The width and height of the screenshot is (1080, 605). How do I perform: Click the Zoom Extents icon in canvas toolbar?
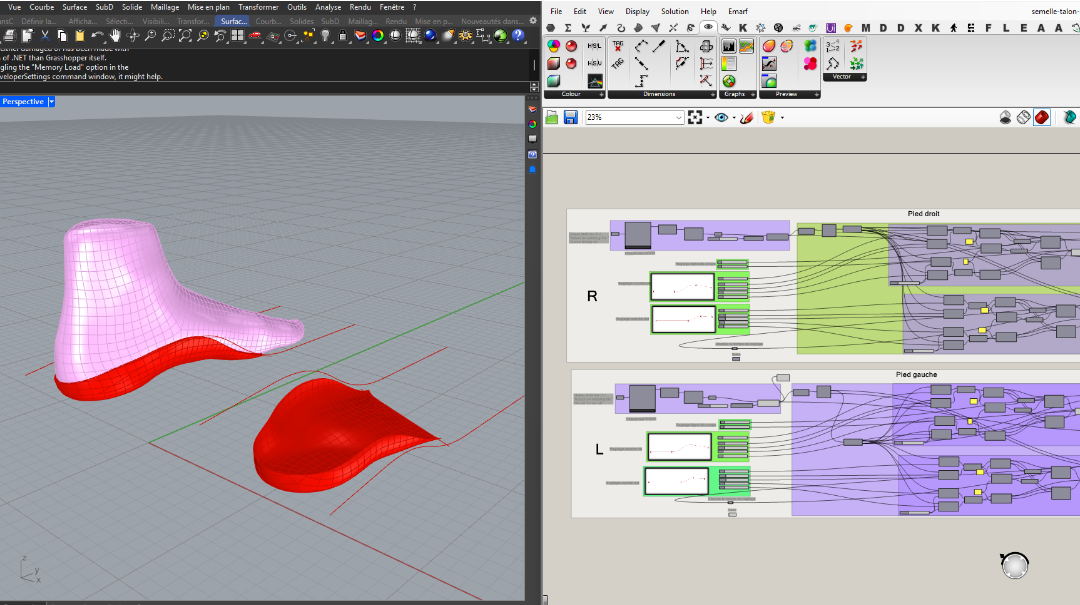coord(696,117)
